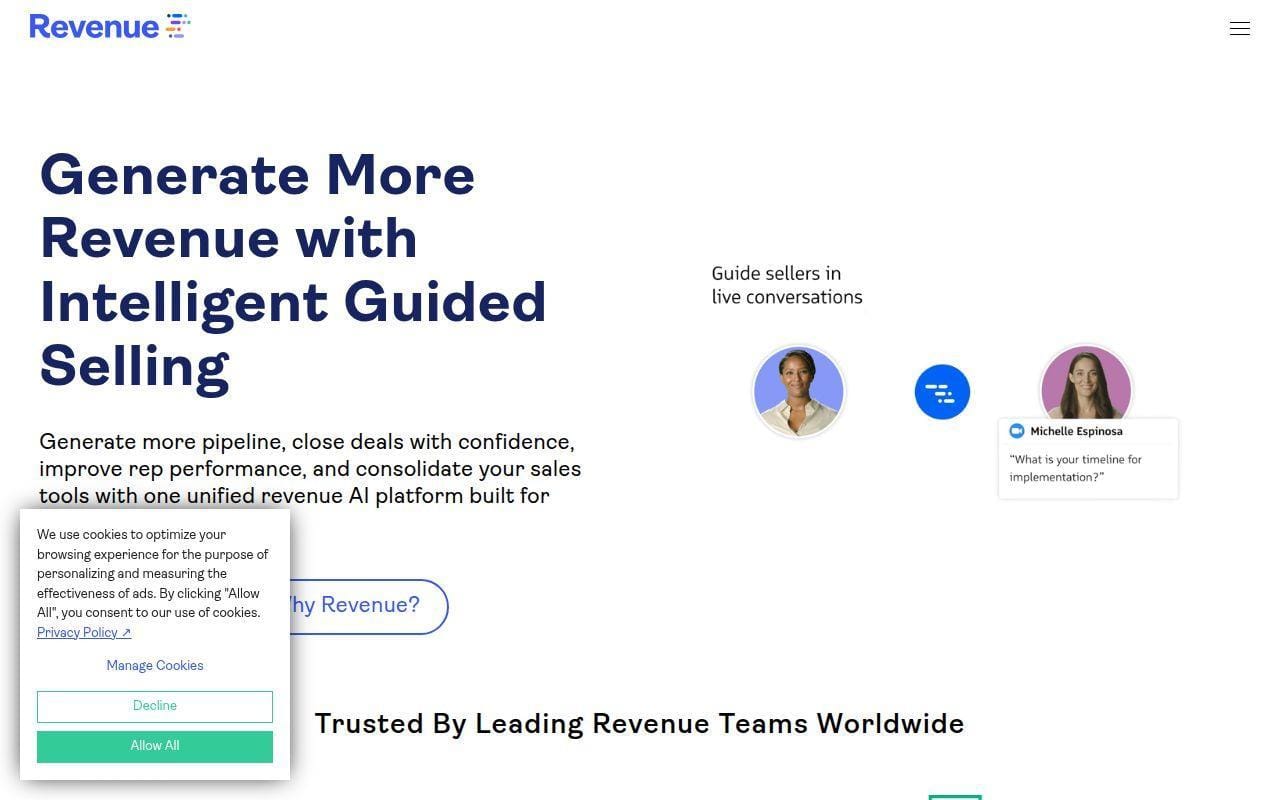Click the Guide sellers in live conversations text
Screen dimensions: 1280x800
point(787,285)
